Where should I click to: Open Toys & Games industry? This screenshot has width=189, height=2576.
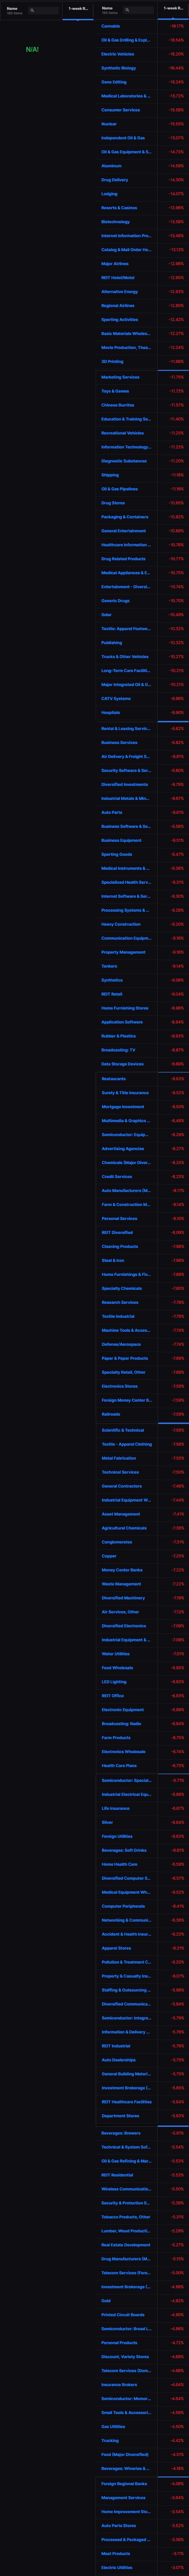click(115, 391)
